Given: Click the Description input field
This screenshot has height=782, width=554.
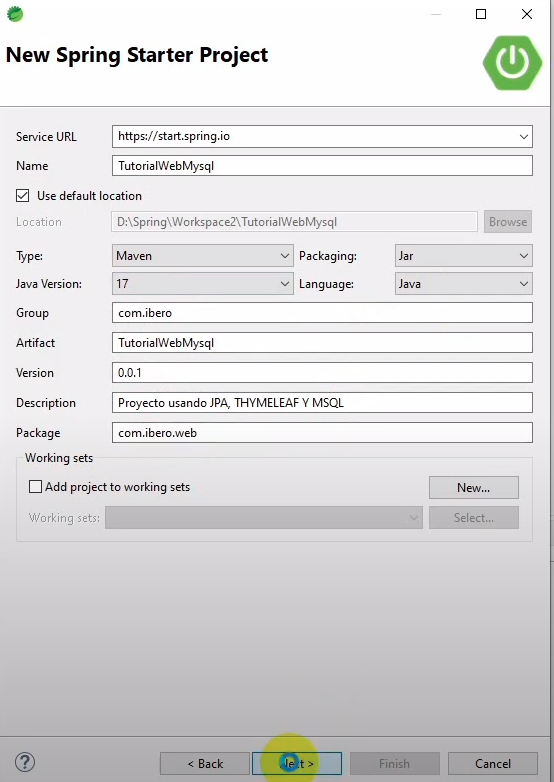Looking at the screenshot, I should 322,402.
